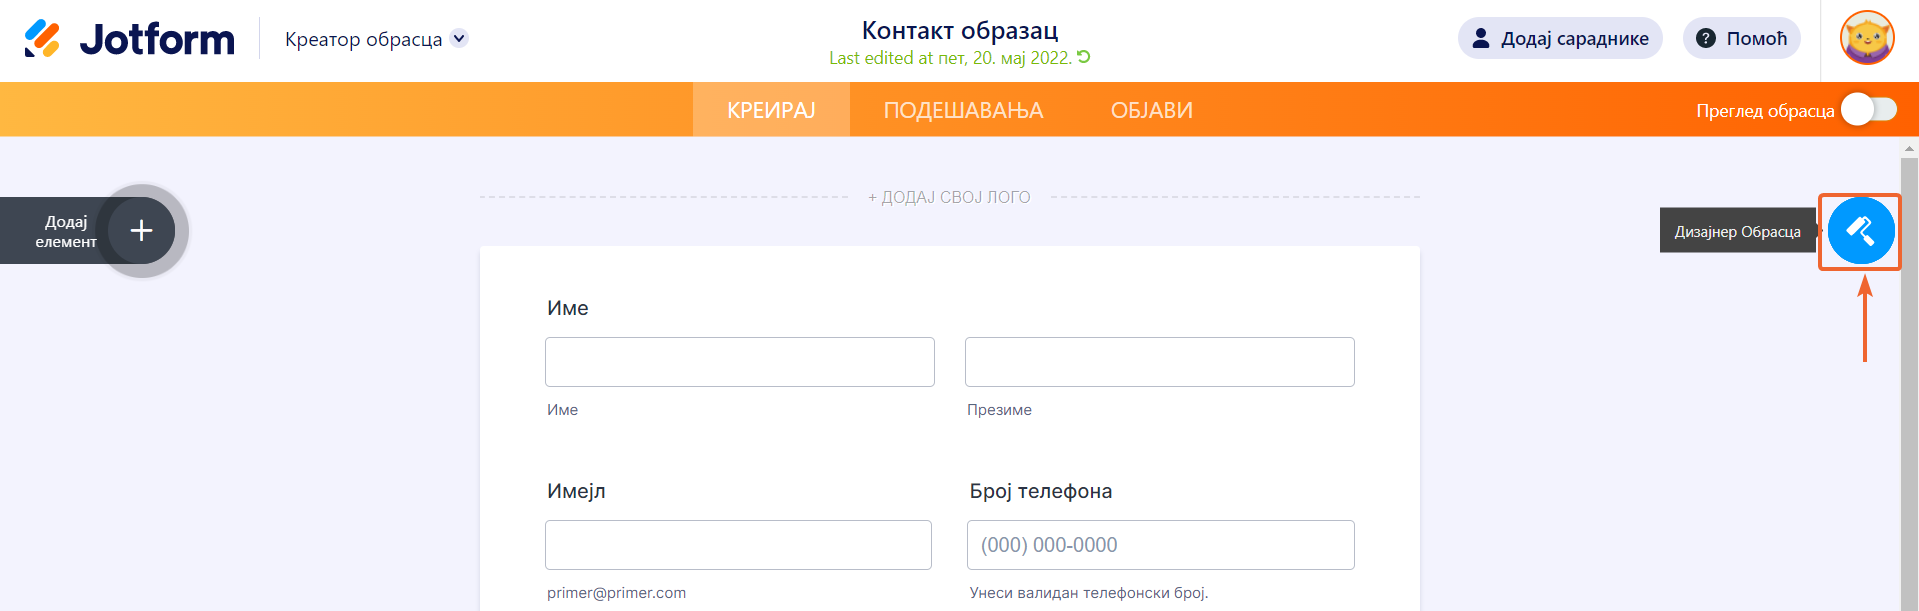Expand the Креатор обрасца dropdown

point(459,38)
